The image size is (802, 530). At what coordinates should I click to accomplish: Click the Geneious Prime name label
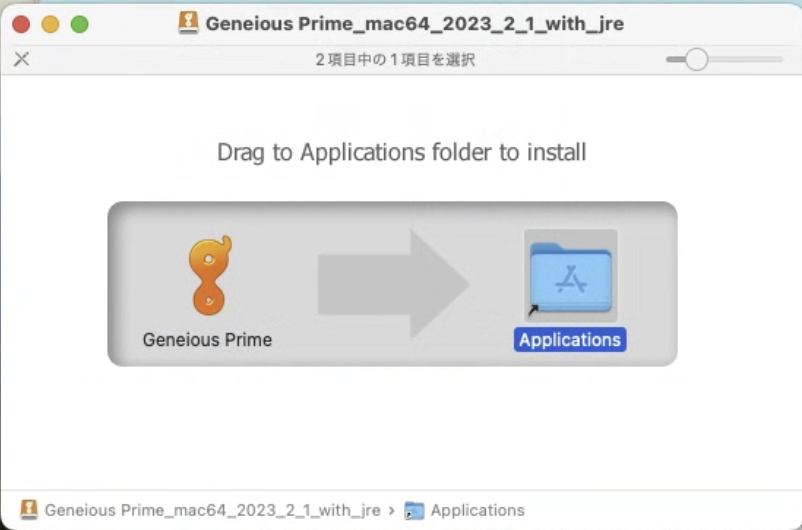pyautogui.click(x=207, y=340)
